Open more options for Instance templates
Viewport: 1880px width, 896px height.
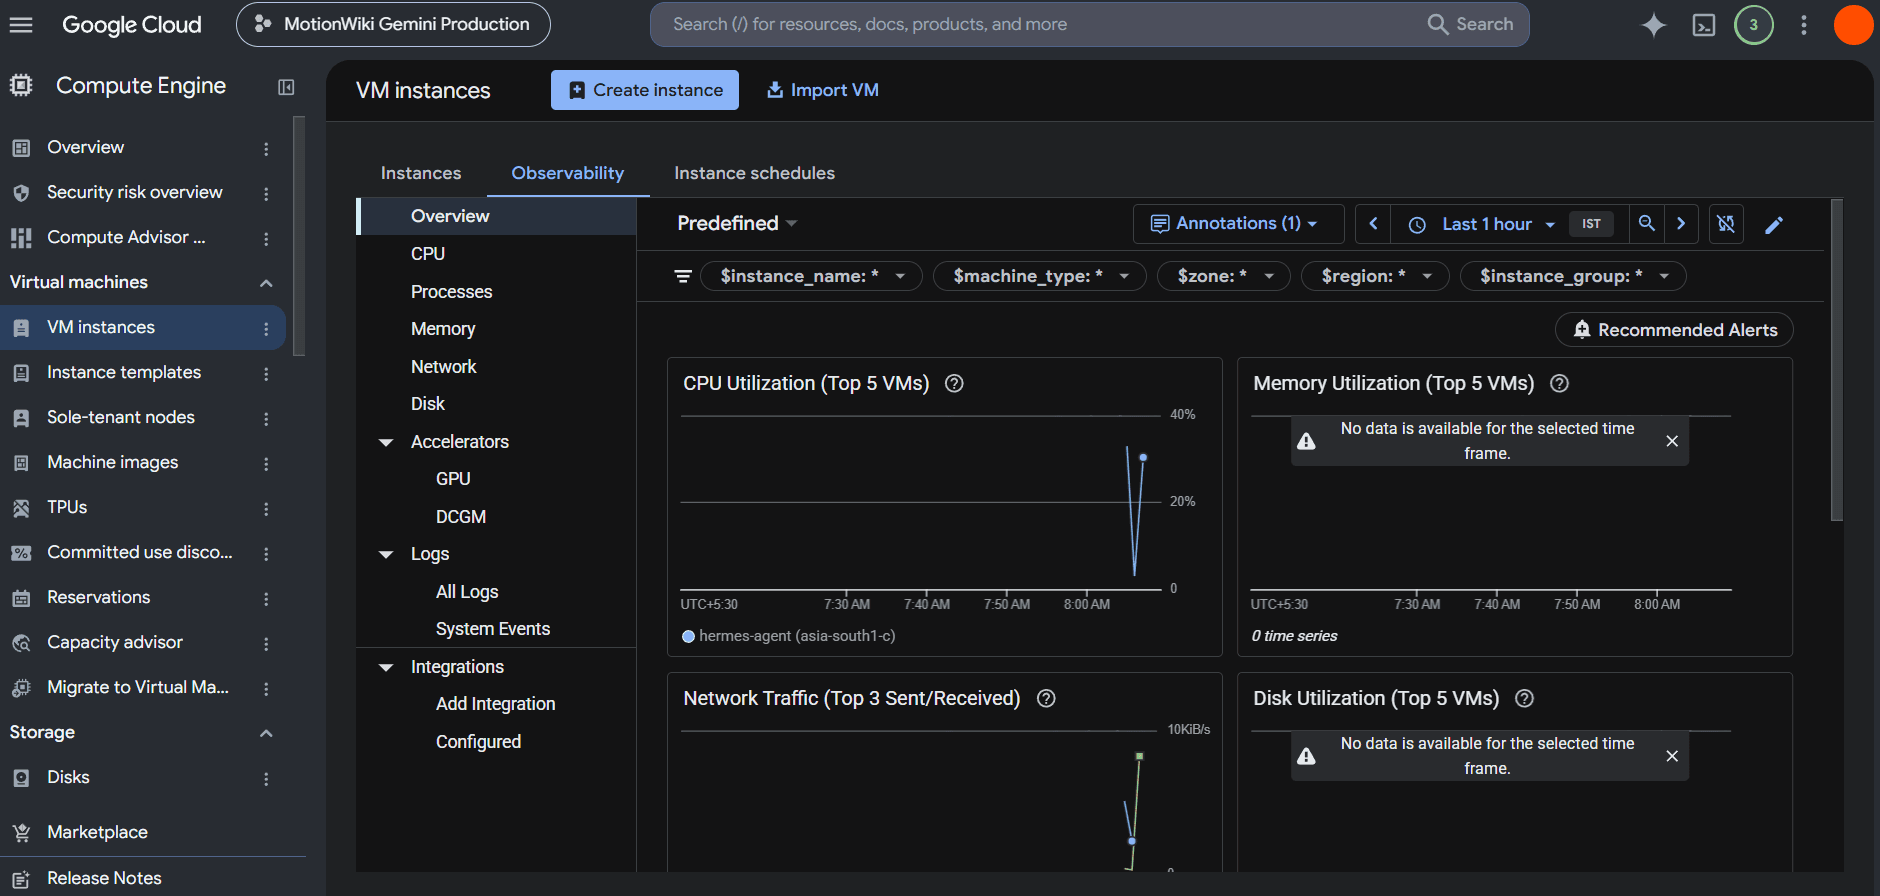pyautogui.click(x=266, y=373)
